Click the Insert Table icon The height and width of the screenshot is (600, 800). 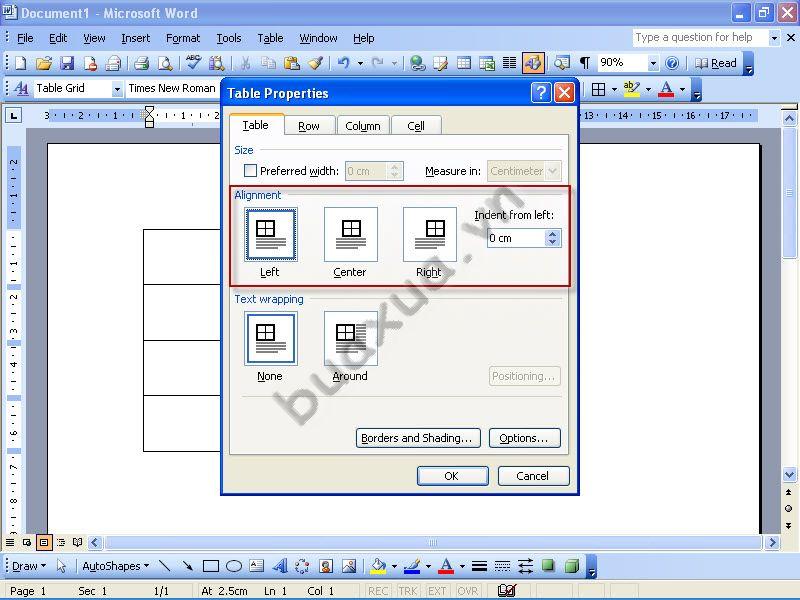tap(464, 63)
